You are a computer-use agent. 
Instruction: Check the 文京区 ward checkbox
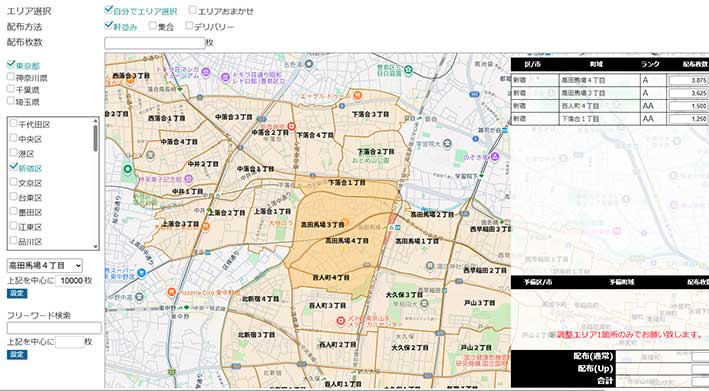14,182
